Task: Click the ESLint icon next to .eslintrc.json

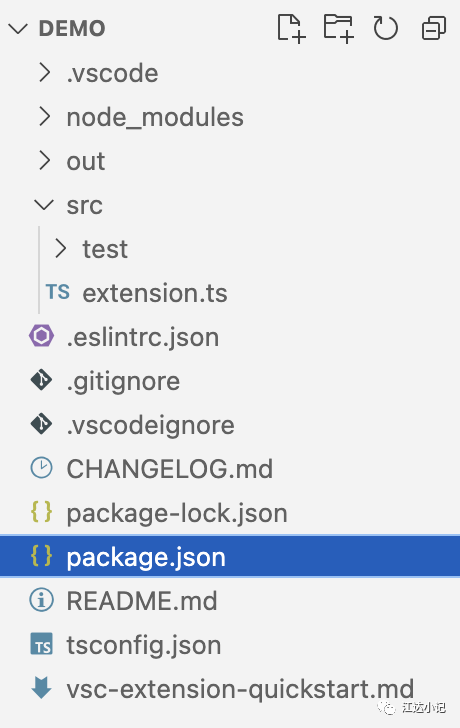Action: 41,336
